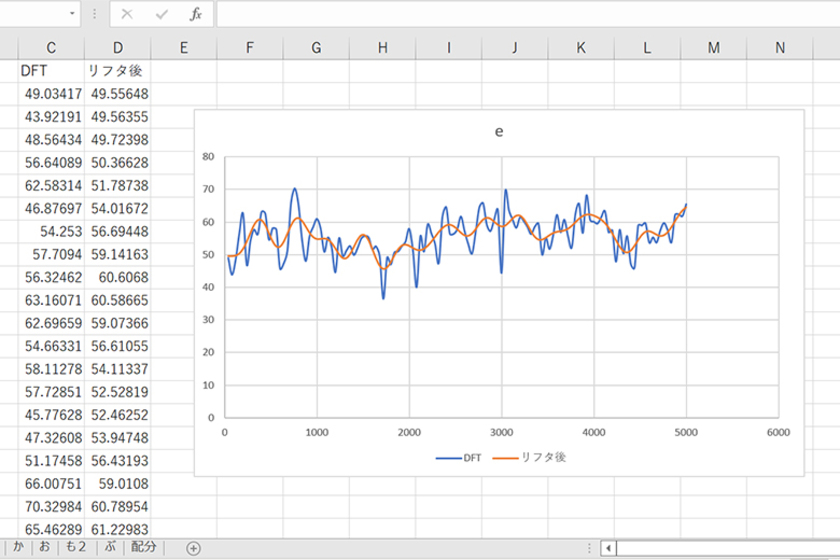Open the Name Box dropdown arrow
The image size is (840, 560).
pyautogui.click(x=73, y=14)
